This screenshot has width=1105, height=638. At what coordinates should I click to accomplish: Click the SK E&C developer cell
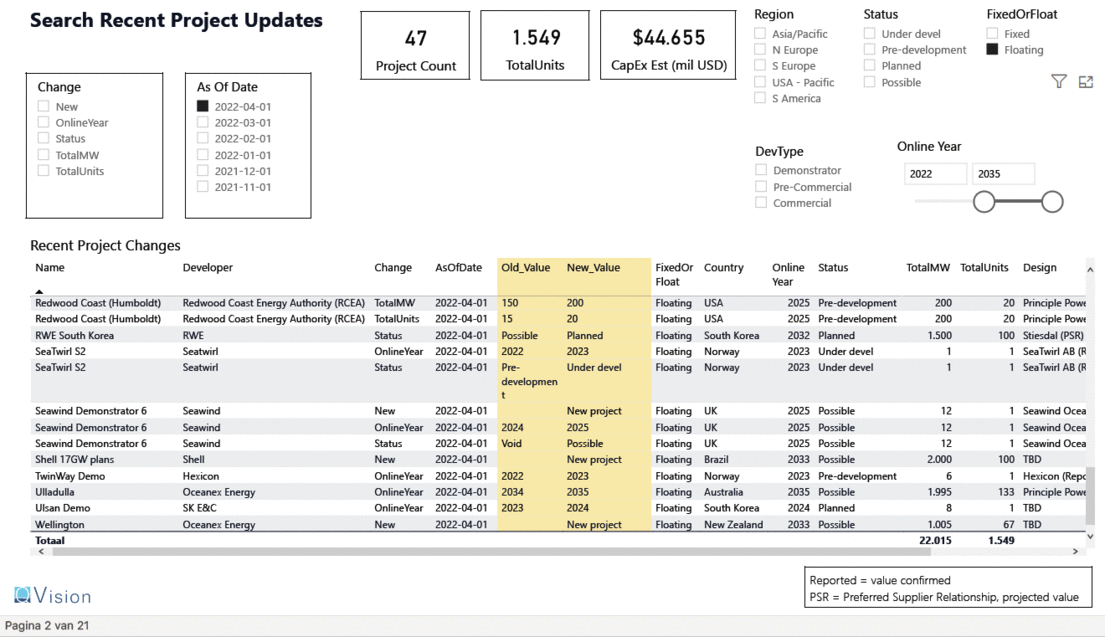[x=199, y=508]
